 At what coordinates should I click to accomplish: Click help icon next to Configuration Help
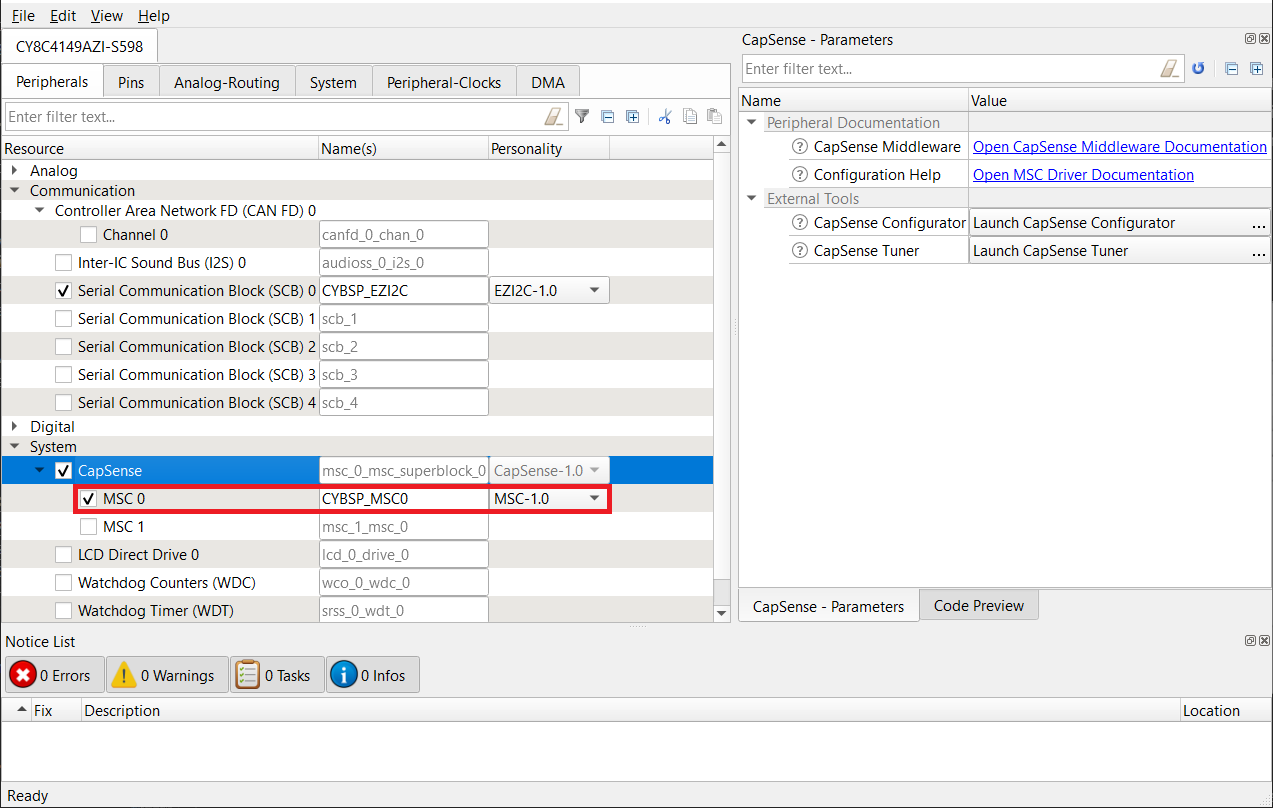point(800,175)
